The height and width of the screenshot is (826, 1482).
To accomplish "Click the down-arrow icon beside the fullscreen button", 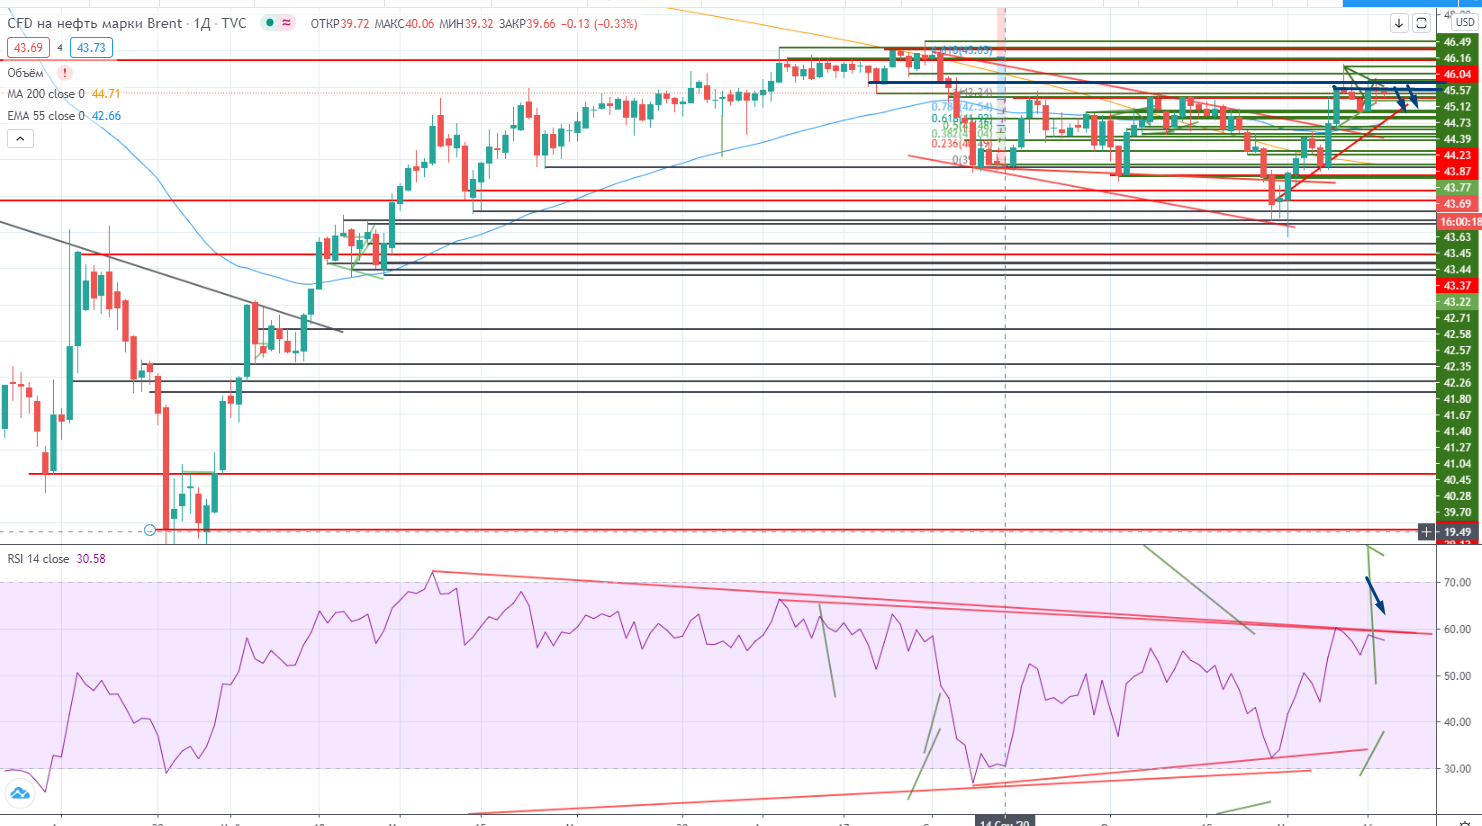I will (1399, 23).
